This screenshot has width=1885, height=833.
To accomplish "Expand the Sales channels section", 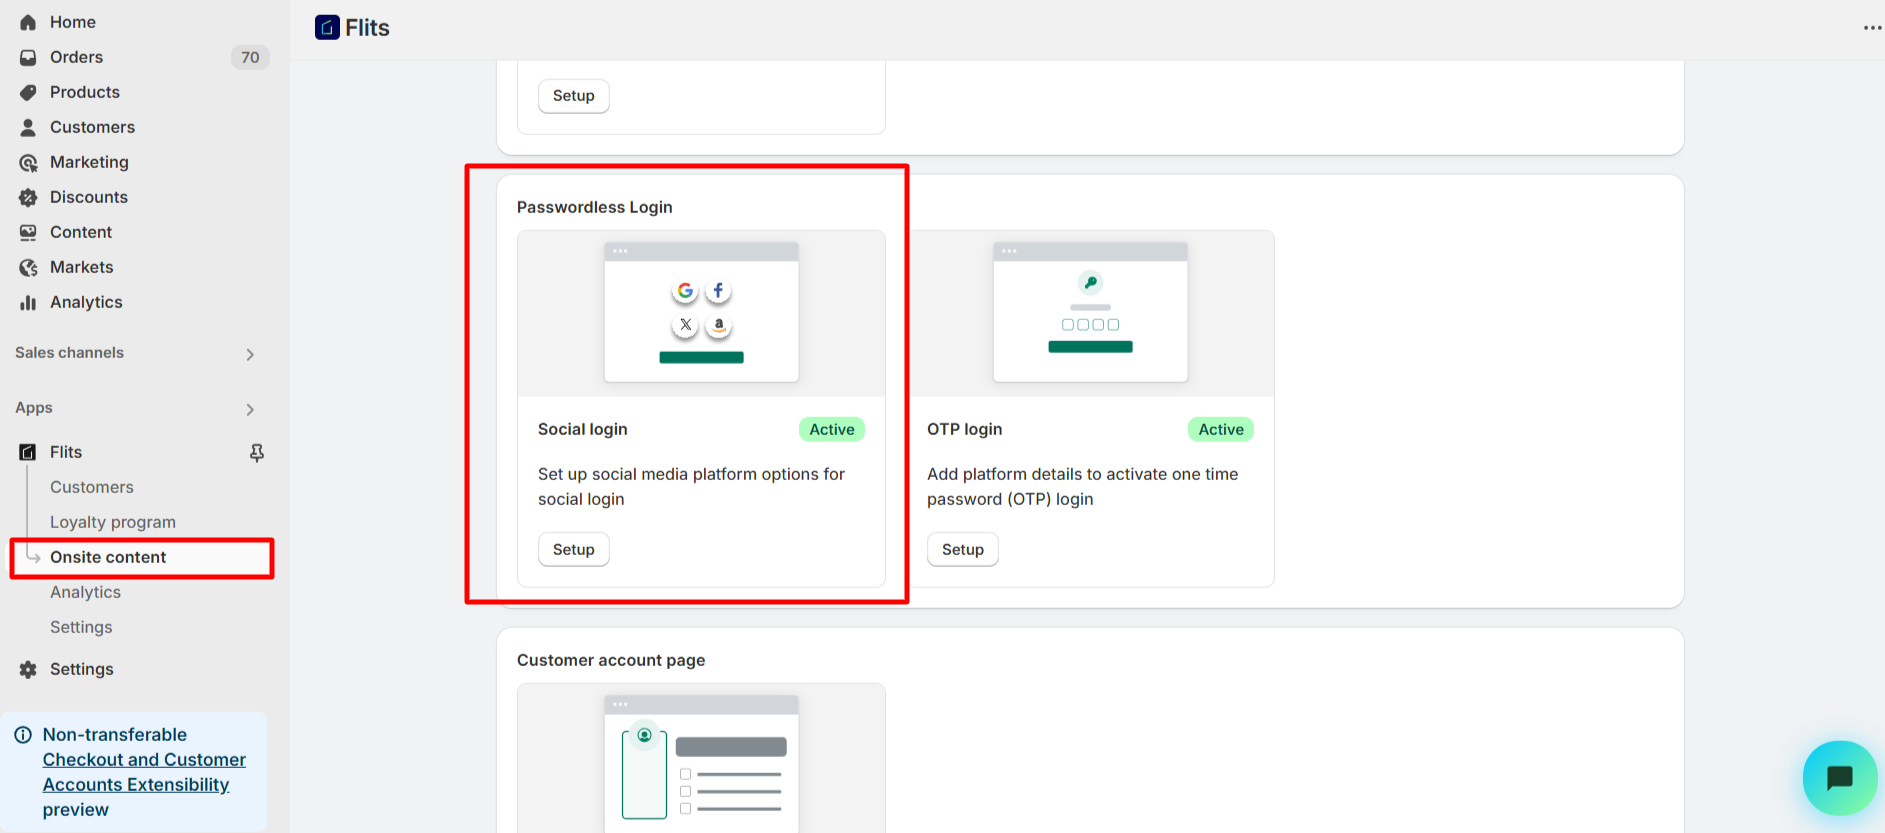I will click(x=250, y=354).
